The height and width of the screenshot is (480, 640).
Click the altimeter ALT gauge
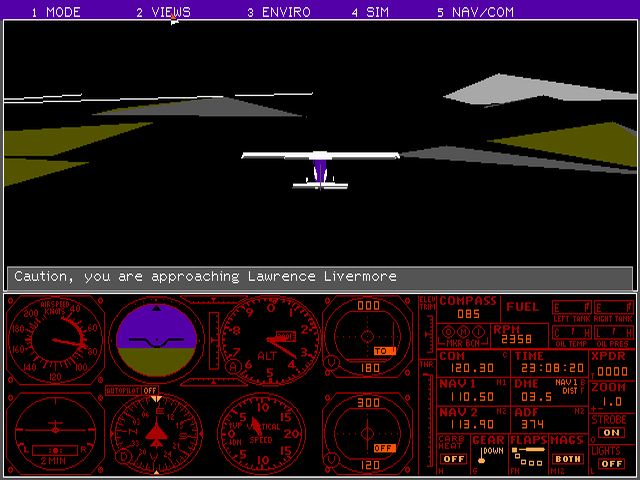coord(270,341)
